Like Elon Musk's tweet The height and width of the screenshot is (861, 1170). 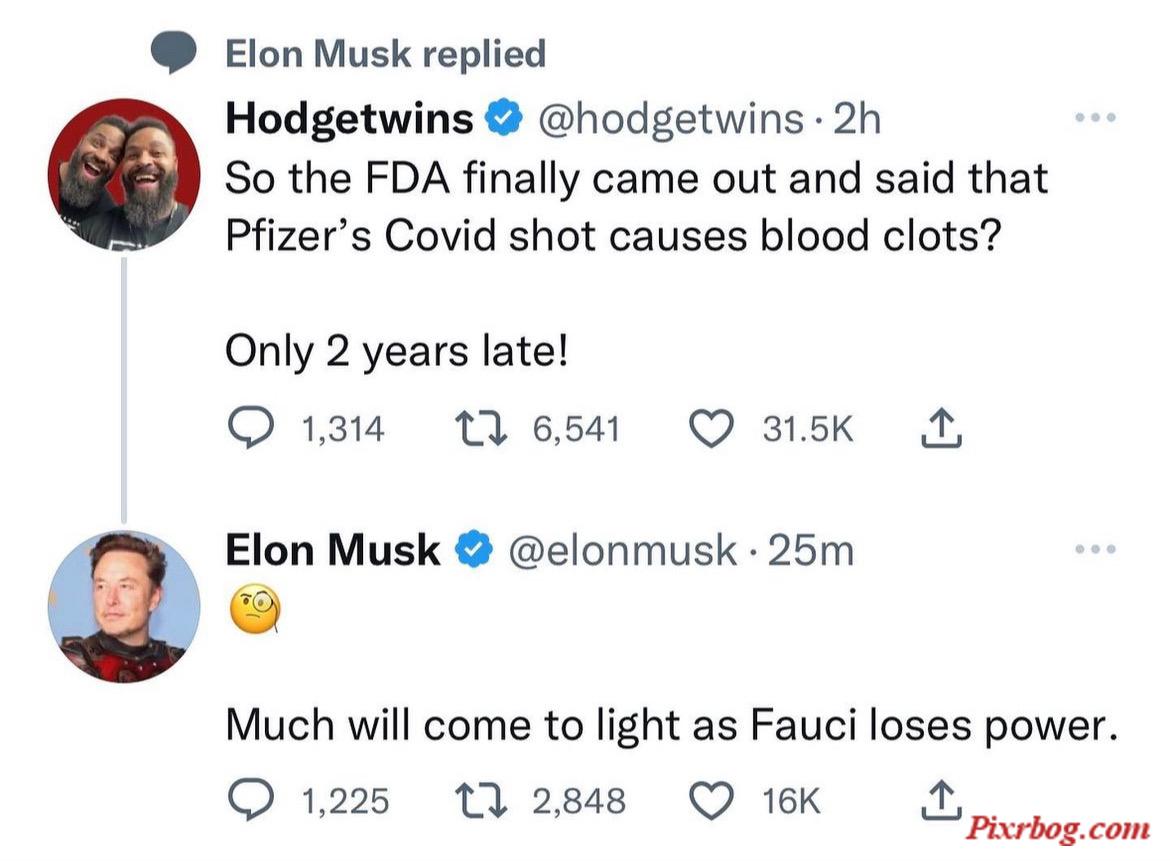711,801
